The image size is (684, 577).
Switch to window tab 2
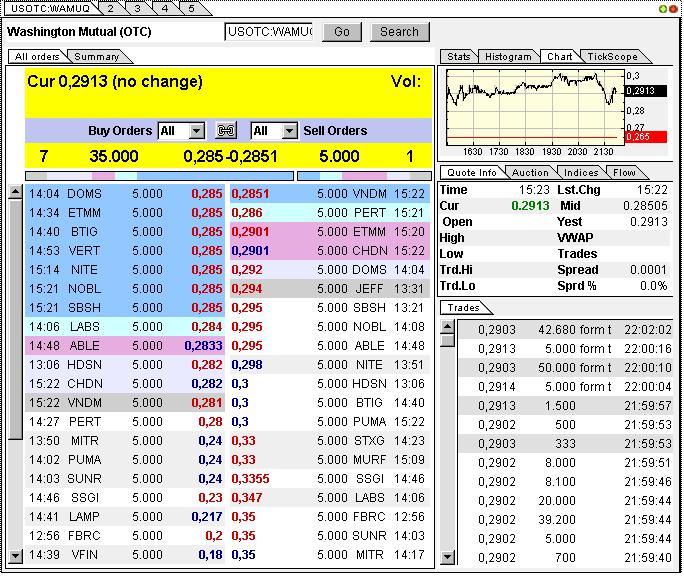[111, 8]
